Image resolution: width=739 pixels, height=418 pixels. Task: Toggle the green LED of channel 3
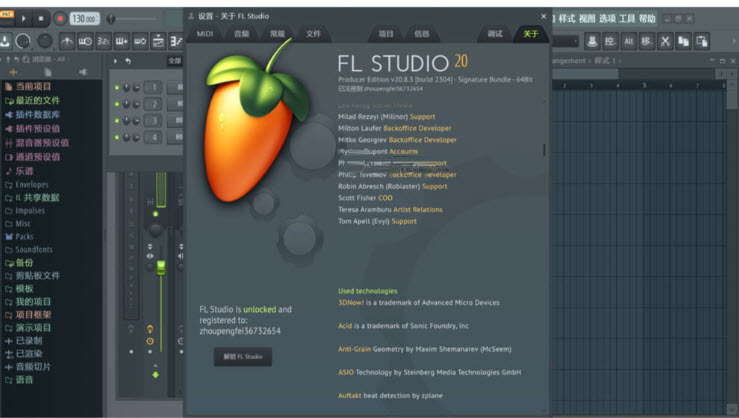[117, 121]
